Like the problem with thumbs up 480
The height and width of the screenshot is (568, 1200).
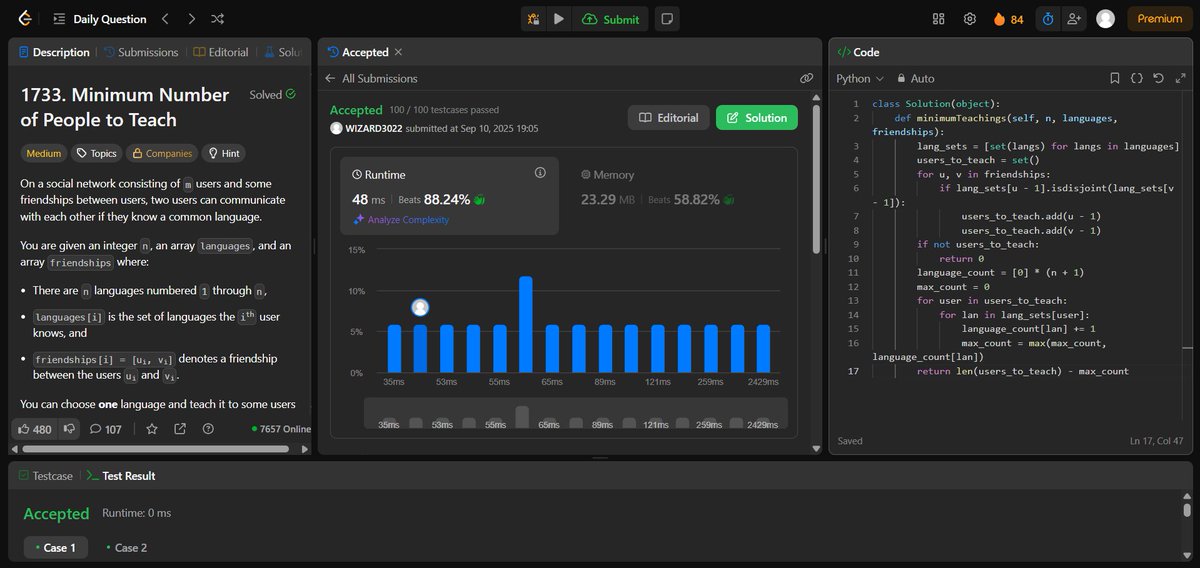tap(34, 429)
